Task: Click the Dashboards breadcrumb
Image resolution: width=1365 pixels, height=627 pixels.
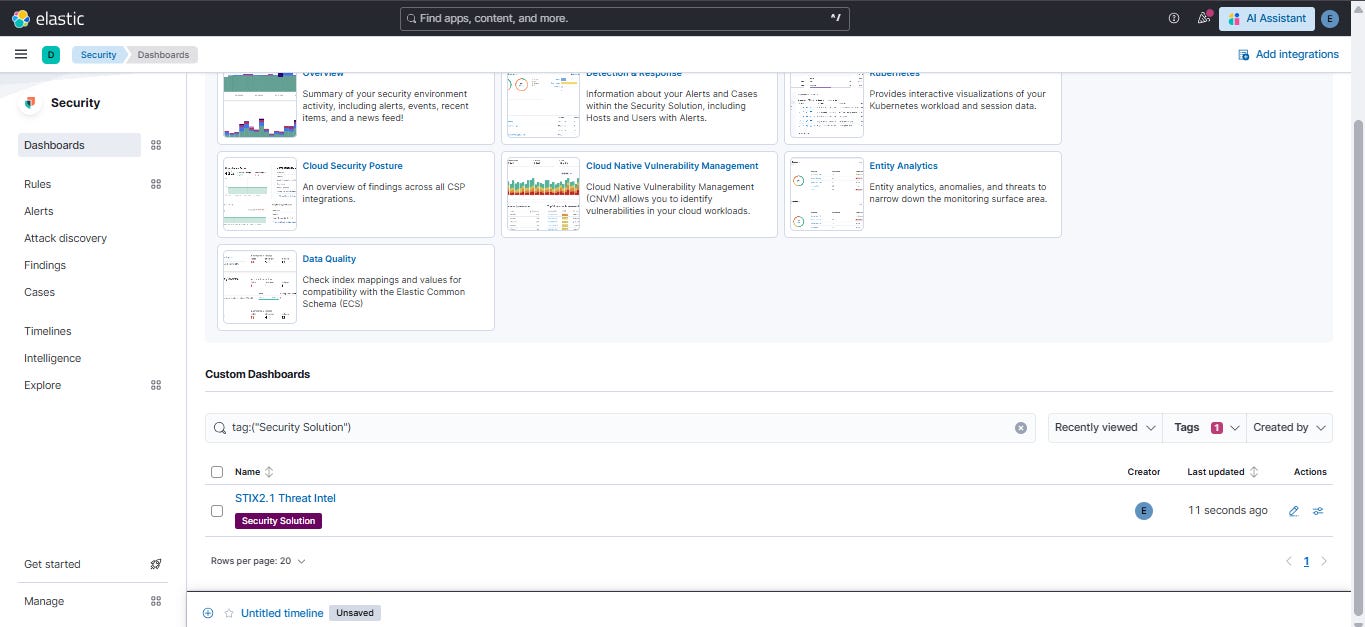Action: point(163,55)
